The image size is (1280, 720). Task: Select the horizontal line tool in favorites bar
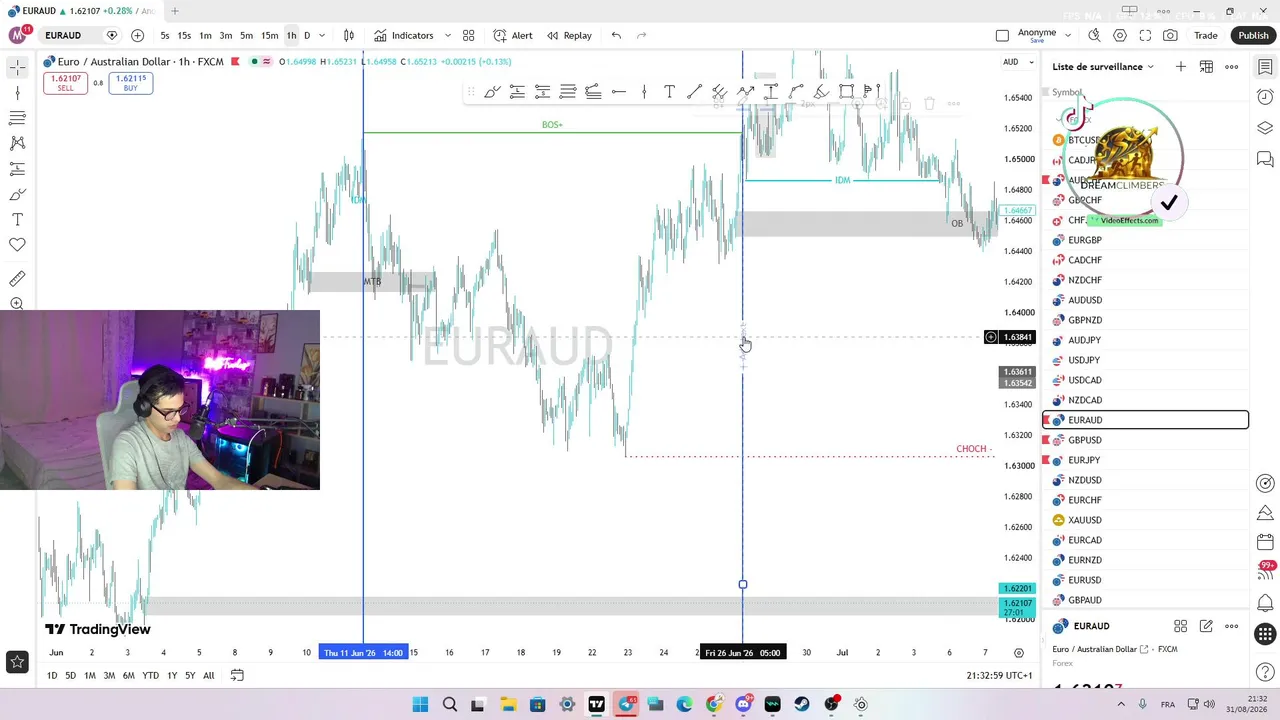coord(619,92)
